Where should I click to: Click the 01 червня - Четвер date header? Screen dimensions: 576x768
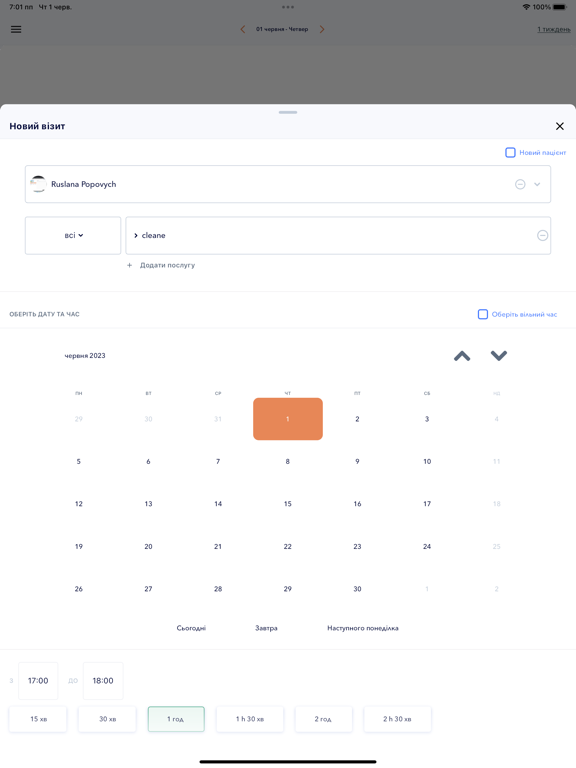(282, 29)
